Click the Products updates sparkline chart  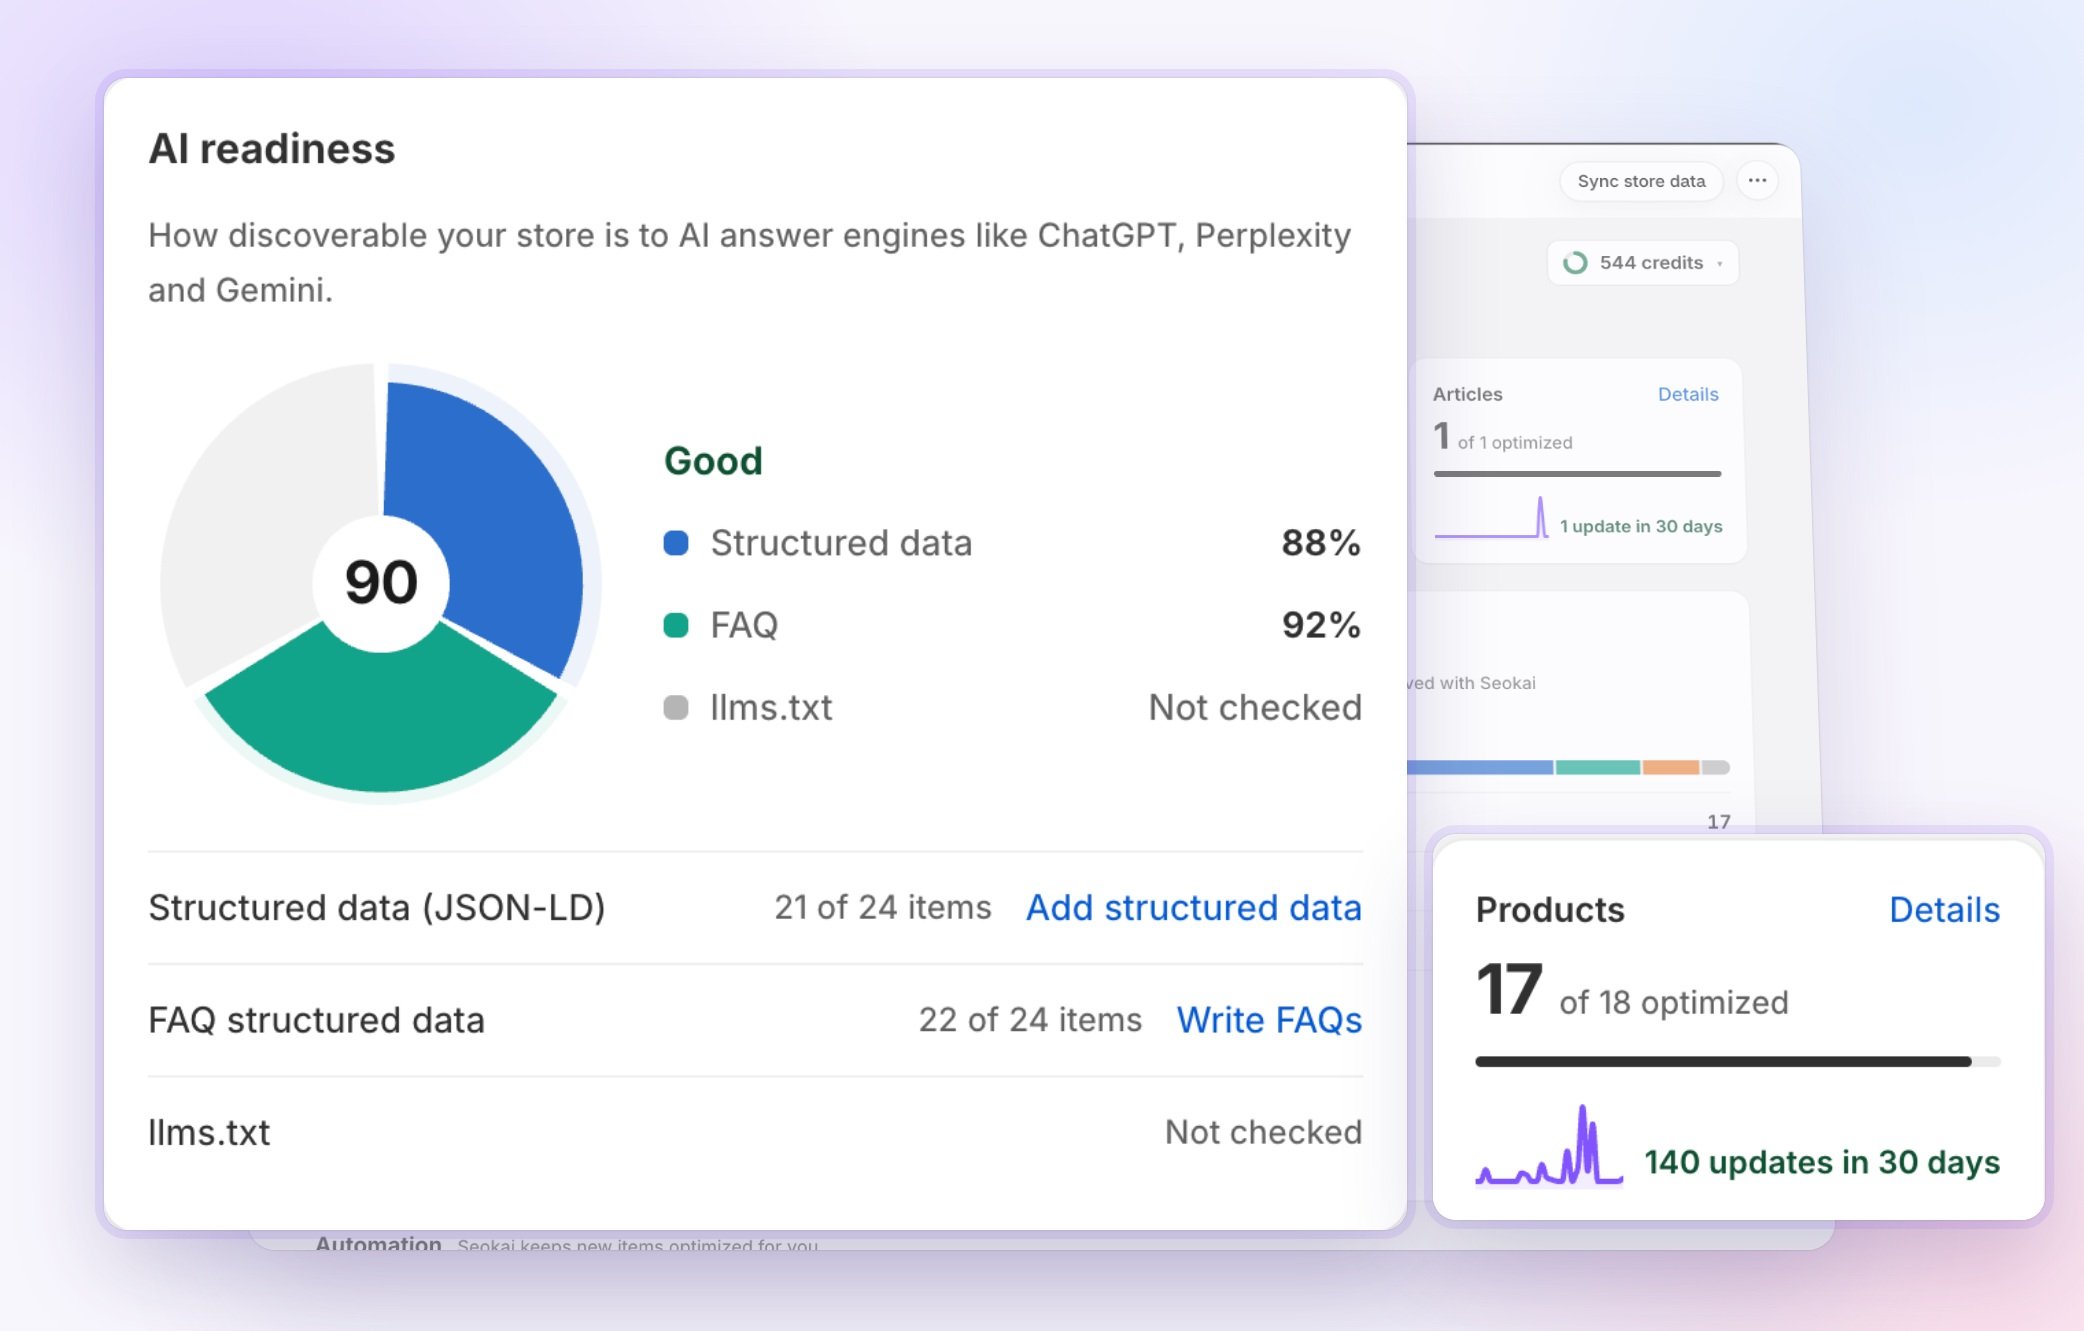pos(1549,1145)
